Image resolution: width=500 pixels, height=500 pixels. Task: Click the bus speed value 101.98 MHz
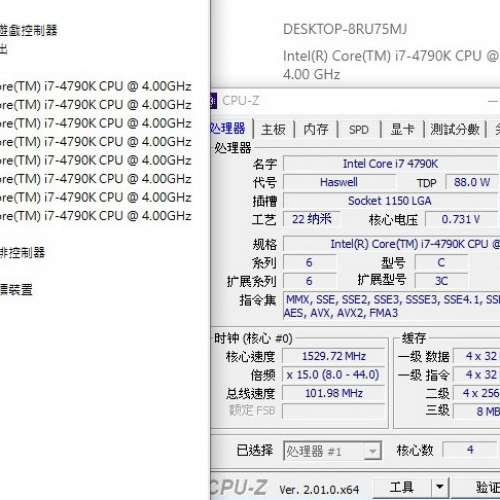coord(333,393)
